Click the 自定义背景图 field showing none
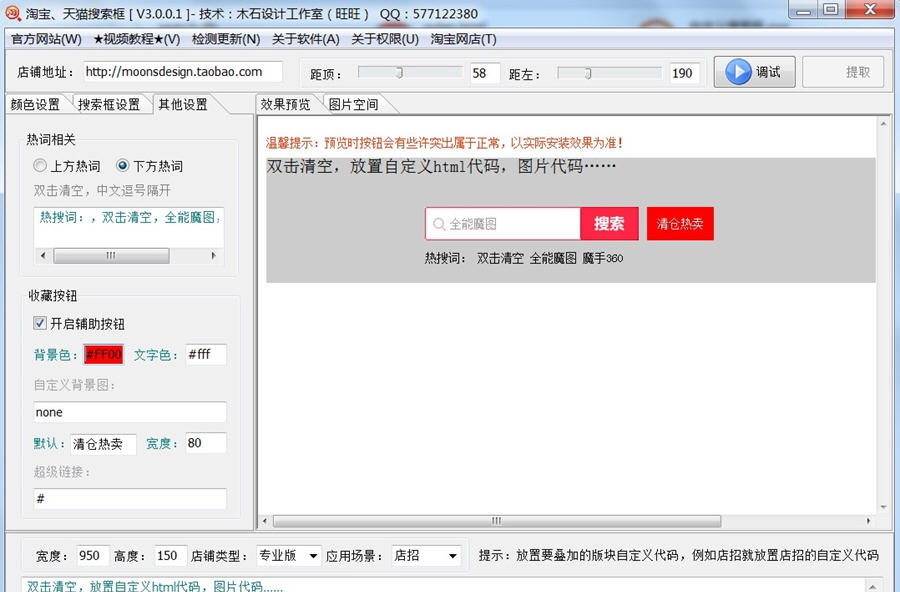Screen dimensions: 900x592 (130, 412)
